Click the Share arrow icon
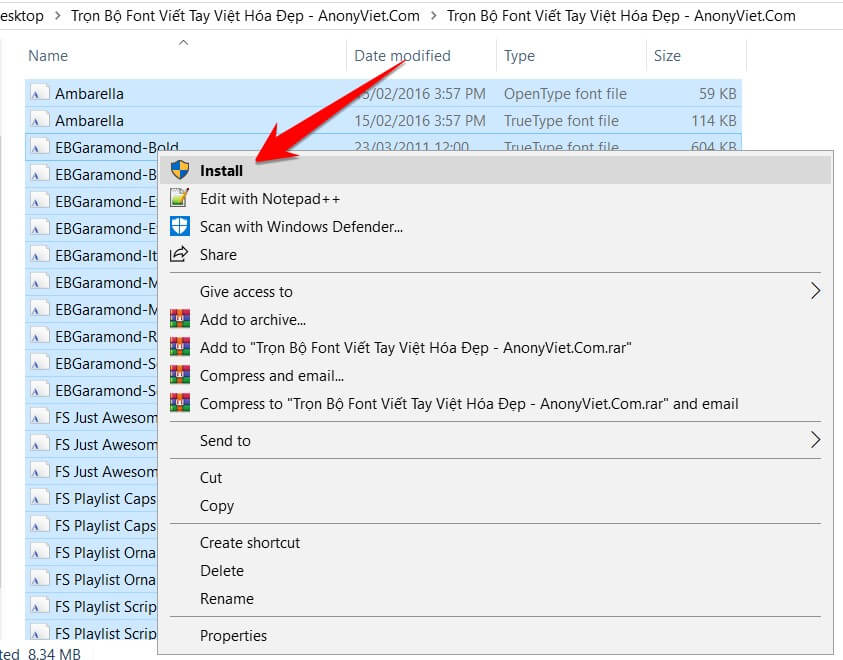The width and height of the screenshot is (843, 660). click(179, 254)
